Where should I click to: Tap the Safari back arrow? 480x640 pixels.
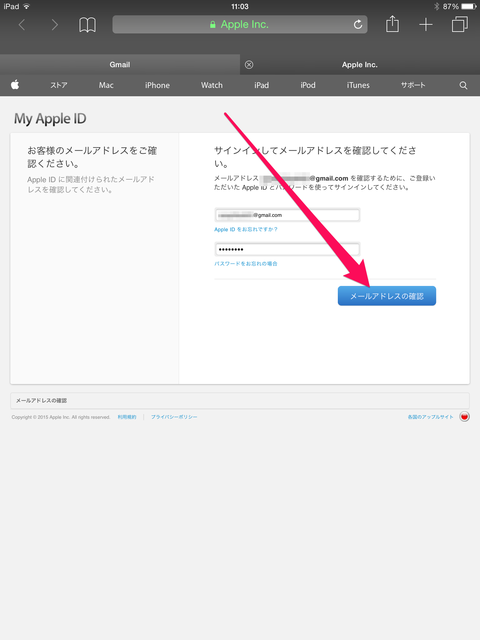pos(22,25)
